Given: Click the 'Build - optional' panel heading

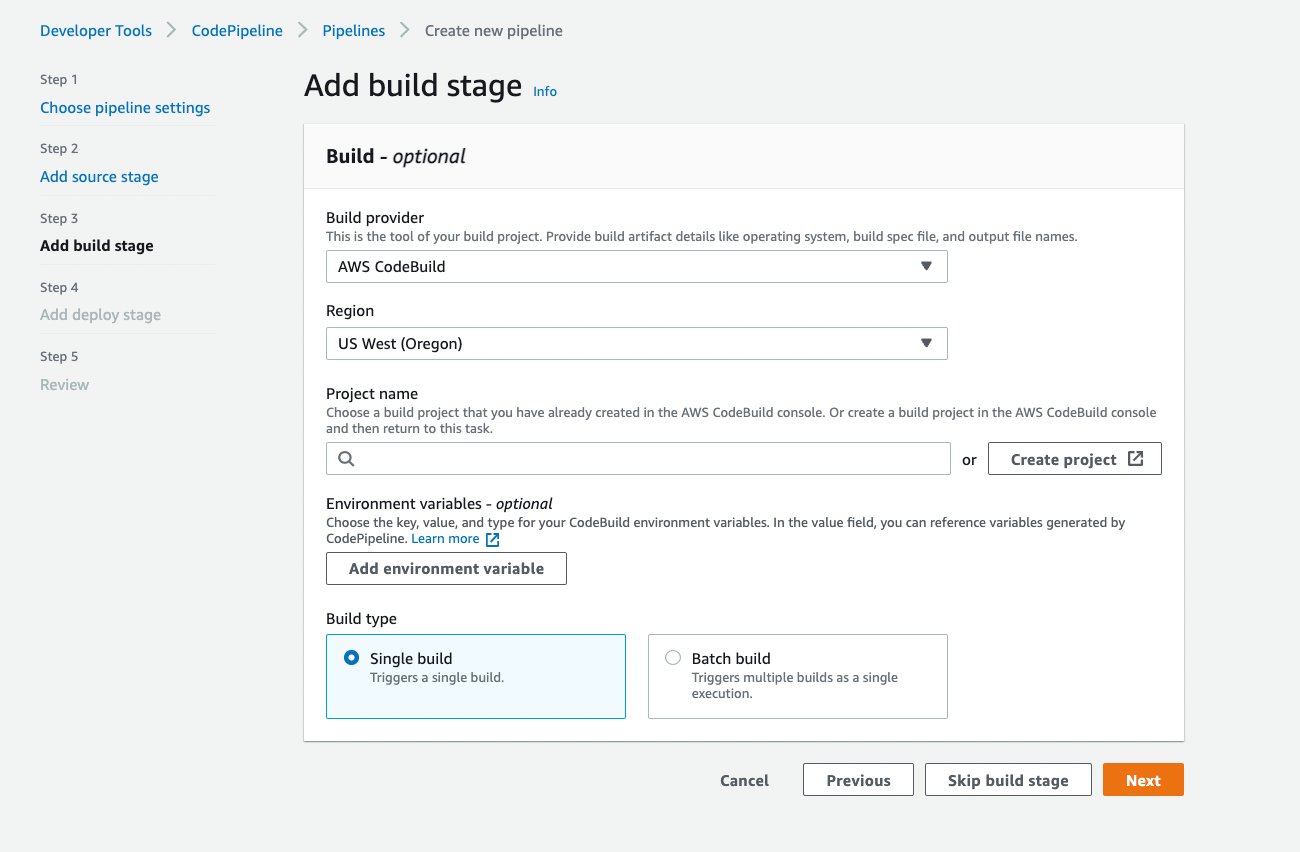Looking at the screenshot, I should [x=396, y=156].
